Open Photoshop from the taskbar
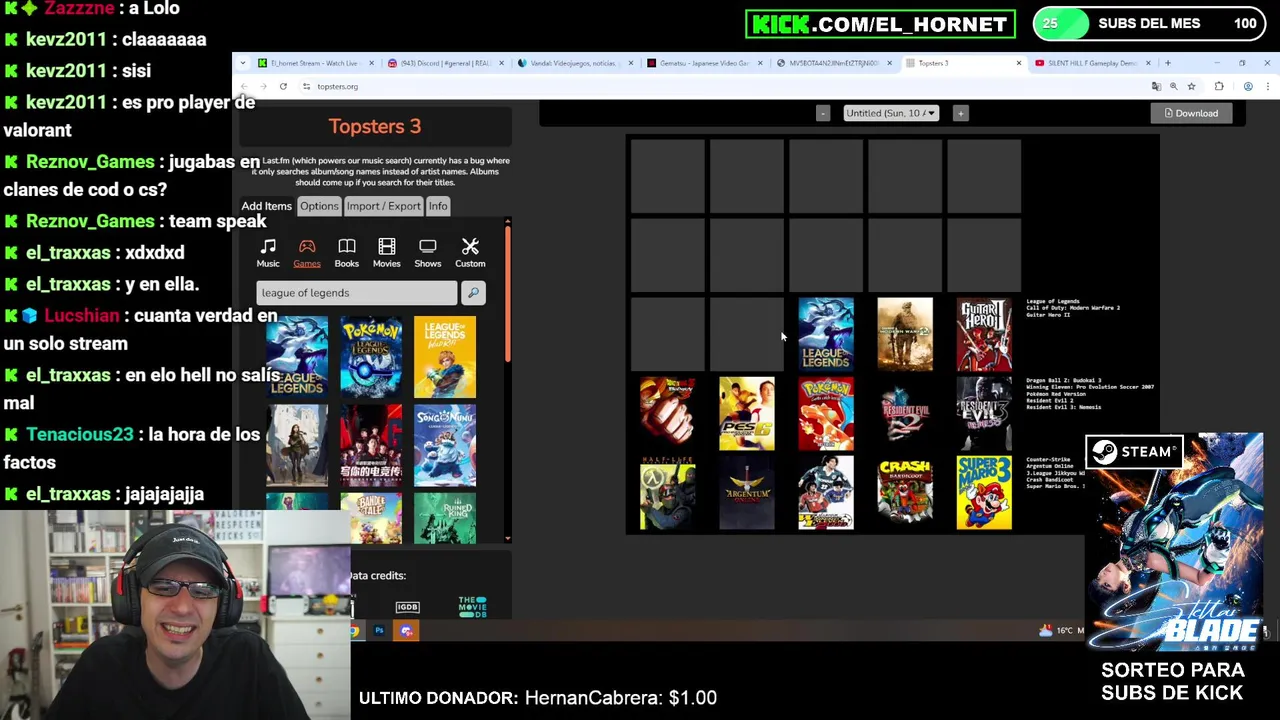1280x720 pixels. pyautogui.click(x=379, y=631)
